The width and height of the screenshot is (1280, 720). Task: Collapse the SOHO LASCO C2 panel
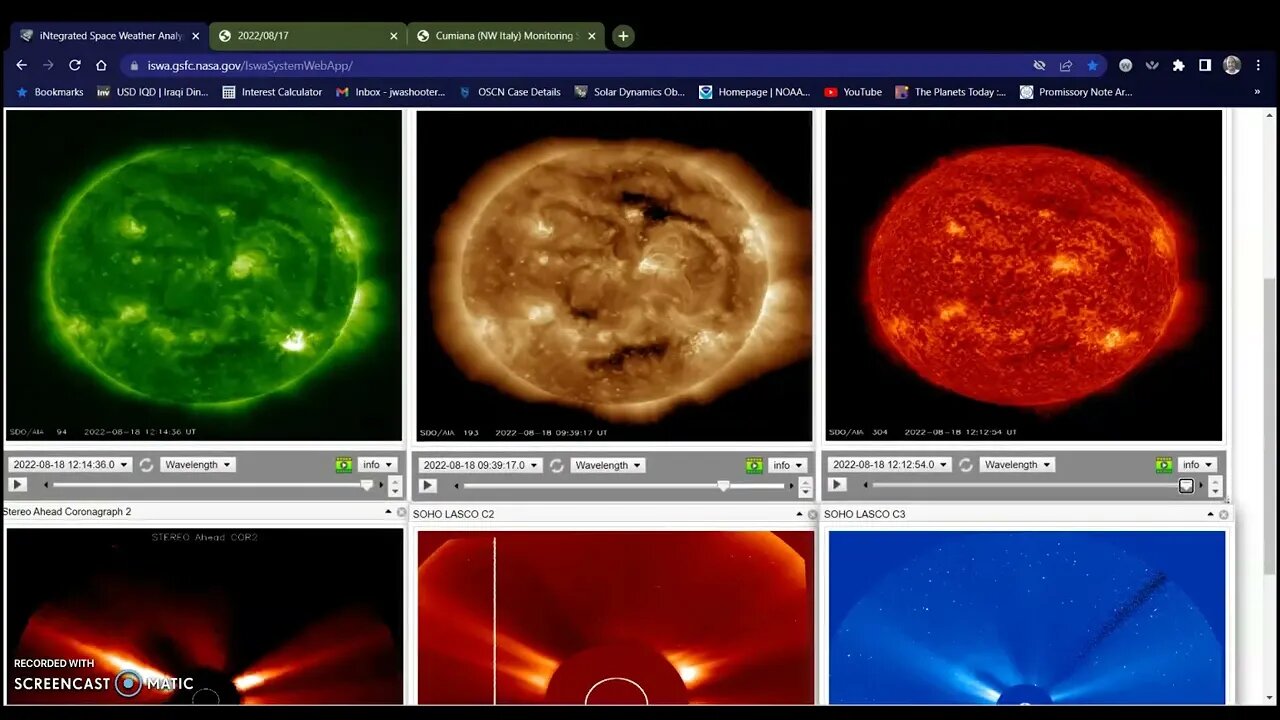(x=799, y=514)
